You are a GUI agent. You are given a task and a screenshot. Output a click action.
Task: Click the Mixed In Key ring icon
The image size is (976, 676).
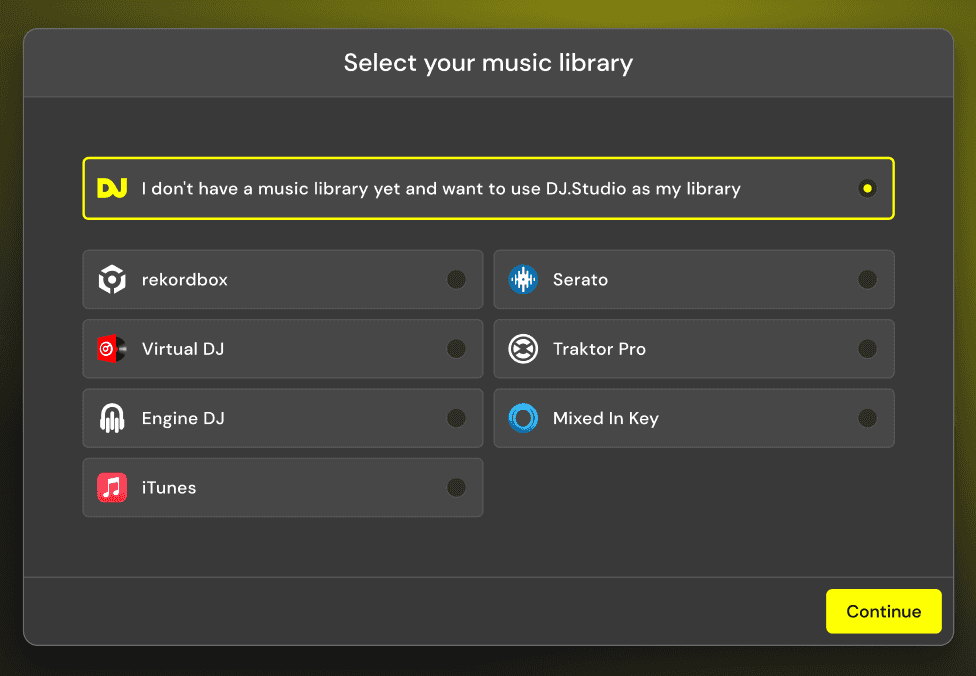(x=523, y=418)
